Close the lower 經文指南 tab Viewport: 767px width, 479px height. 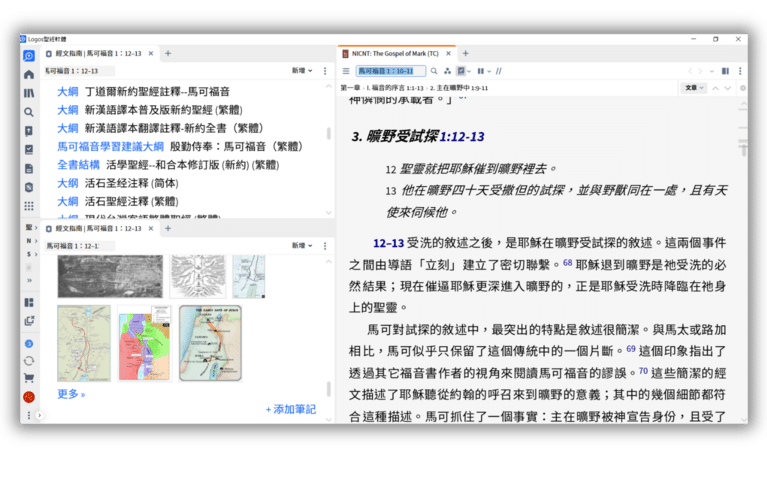[151, 228]
